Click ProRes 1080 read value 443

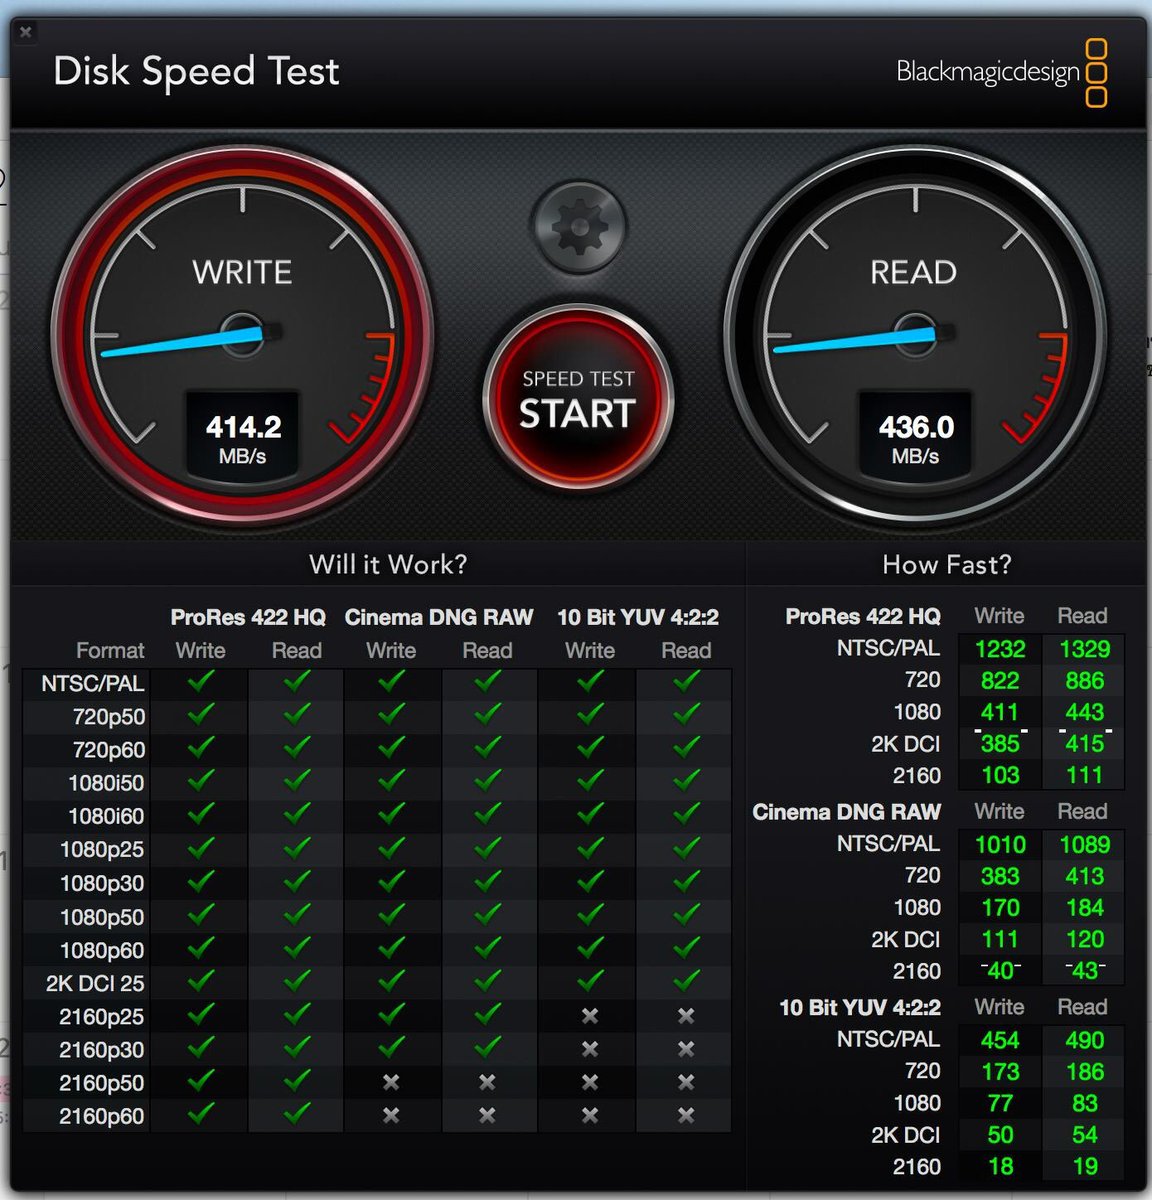[x=1085, y=712]
